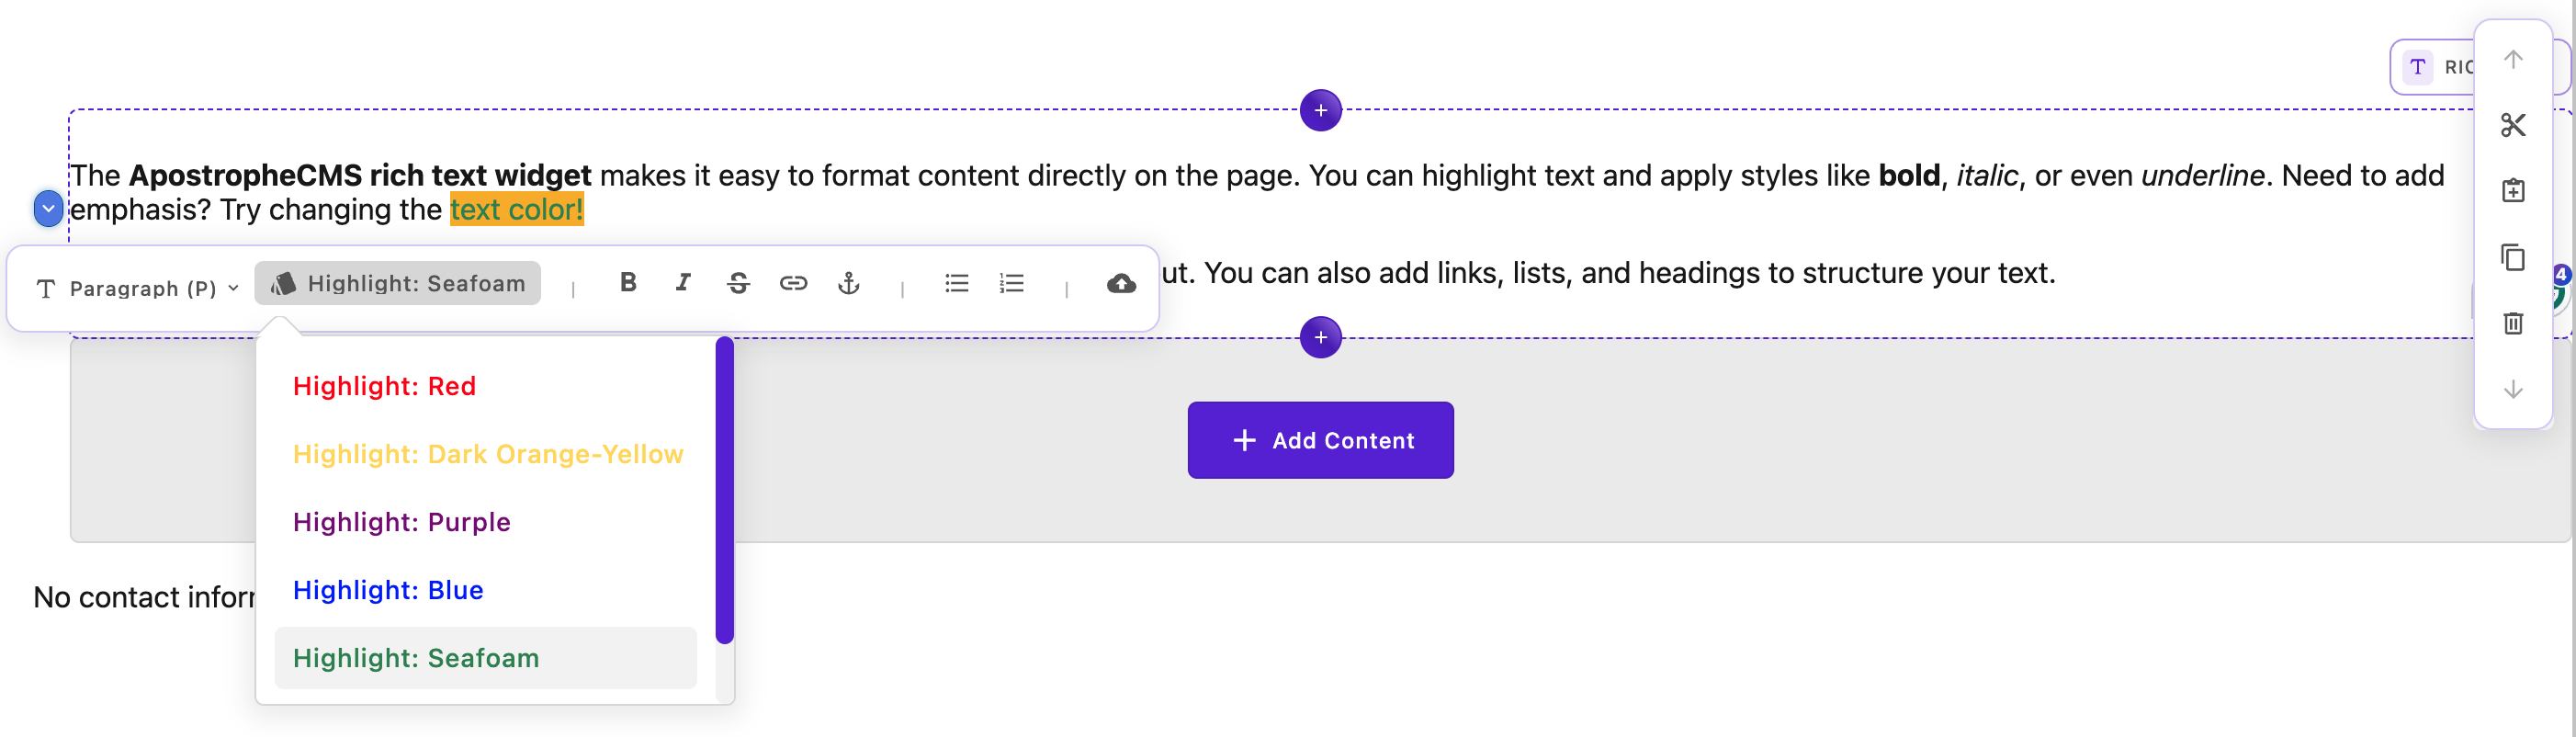This screenshot has height=737, width=2576.
Task: Cut the widget with scissors icon
Action: coord(2512,125)
